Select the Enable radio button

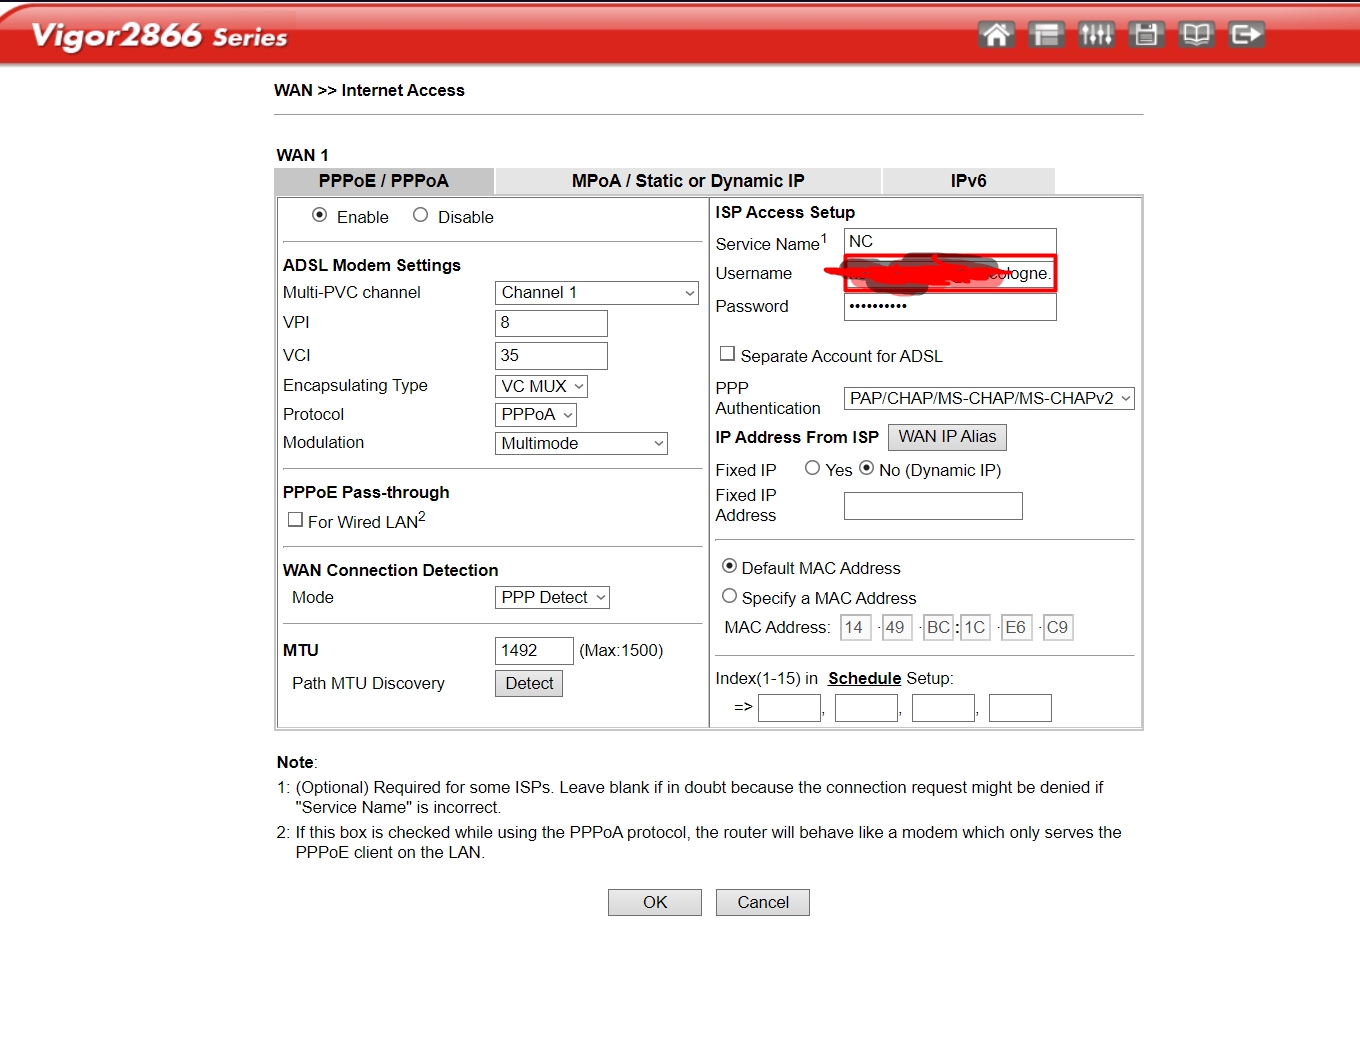[x=320, y=215]
